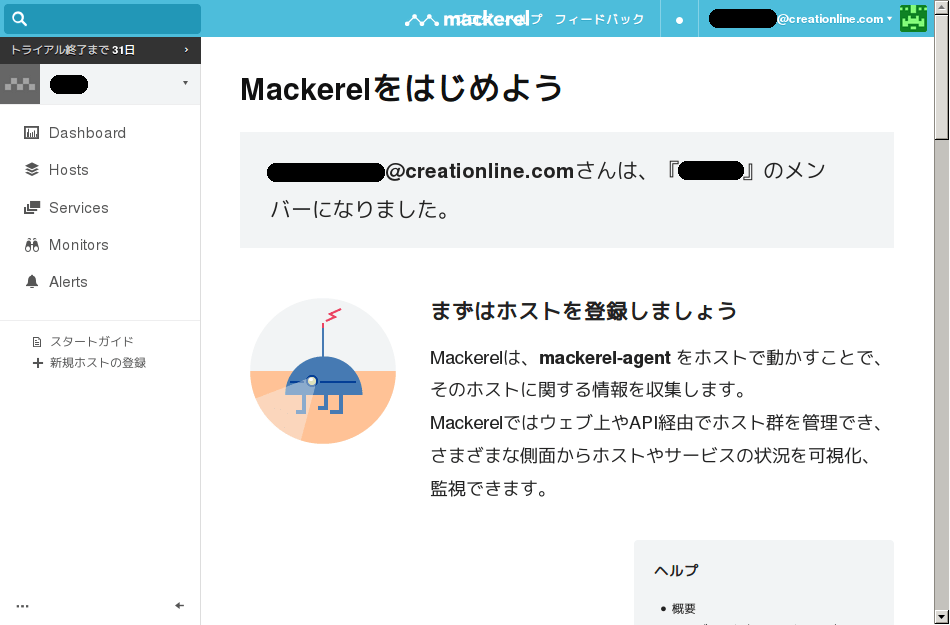This screenshot has height=625, width=950.
Task: Click the Monitors binoculars icon
Action: pos(32,245)
